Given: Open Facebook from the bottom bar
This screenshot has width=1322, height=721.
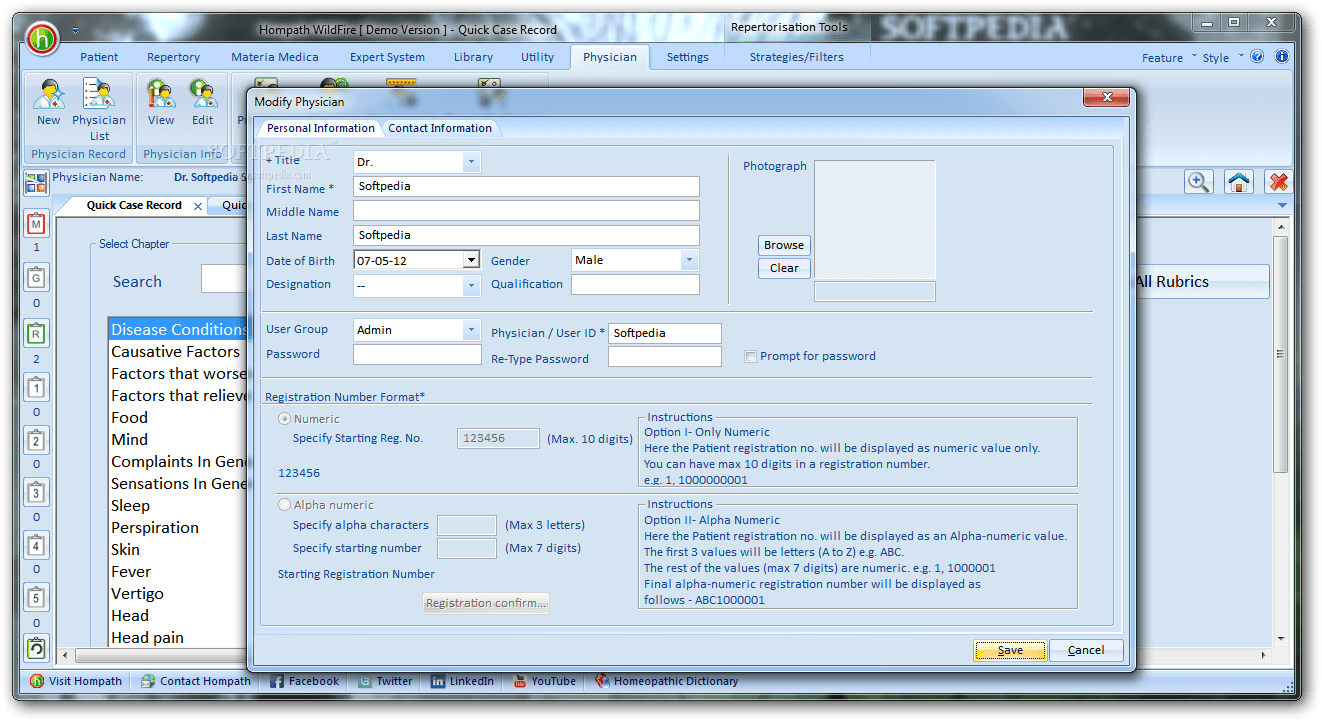Looking at the screenshot, I should coord(303,681).
